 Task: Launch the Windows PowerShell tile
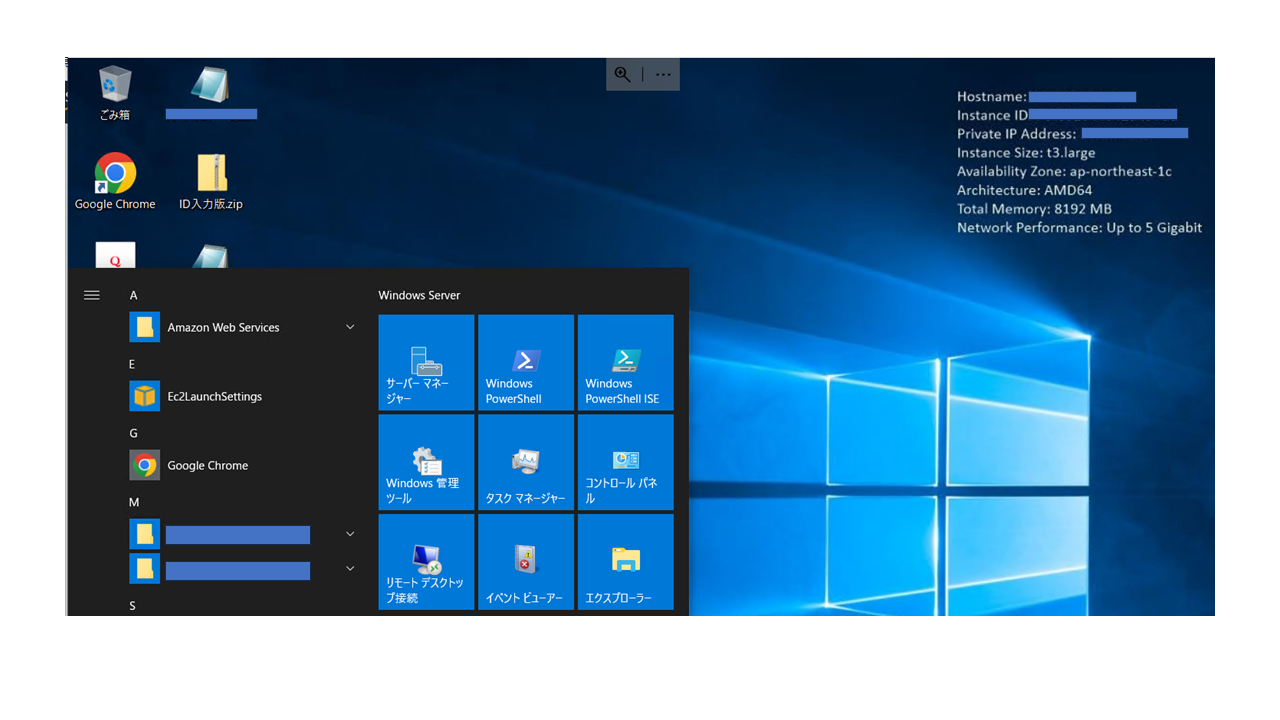[526, 362]
